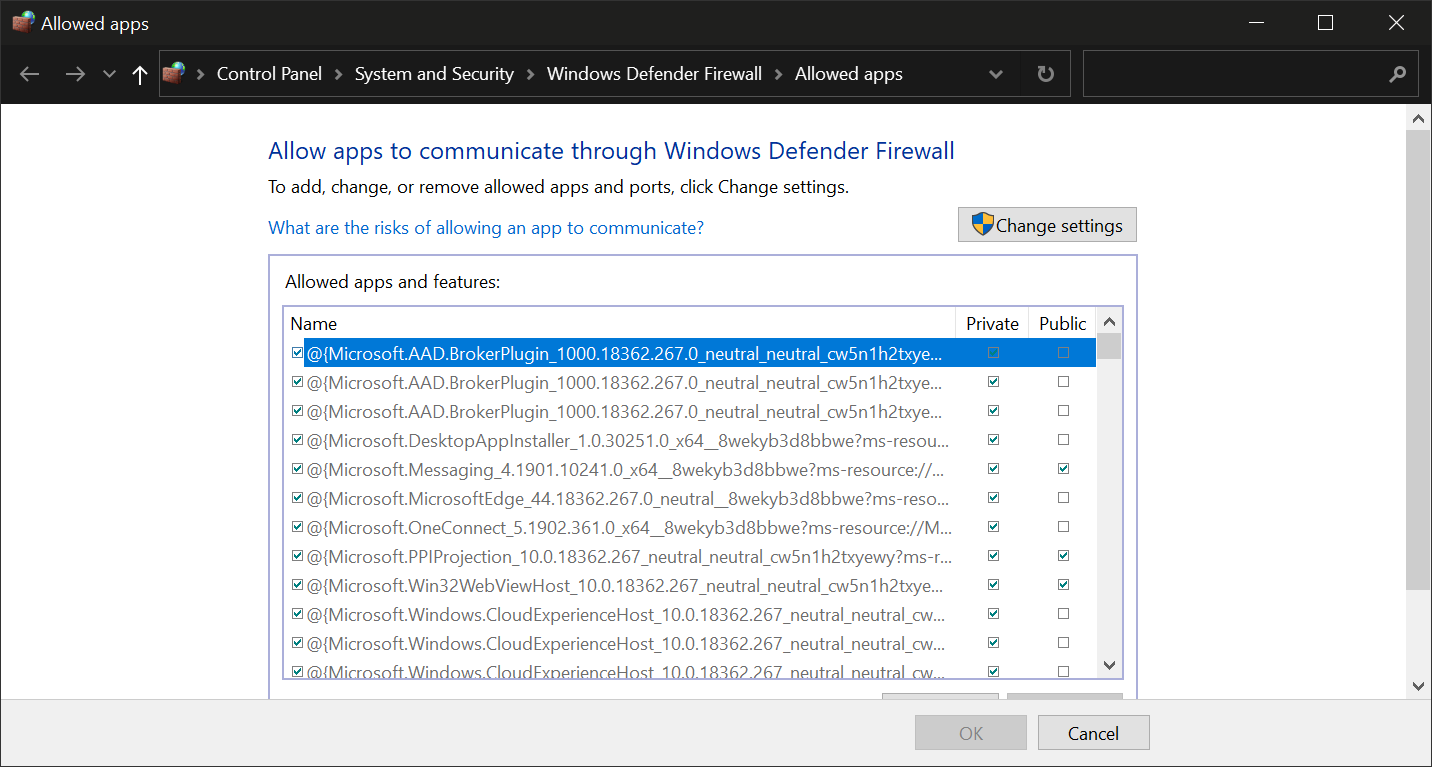Go to System and Security breadcrumb

(x=434, y=74)
